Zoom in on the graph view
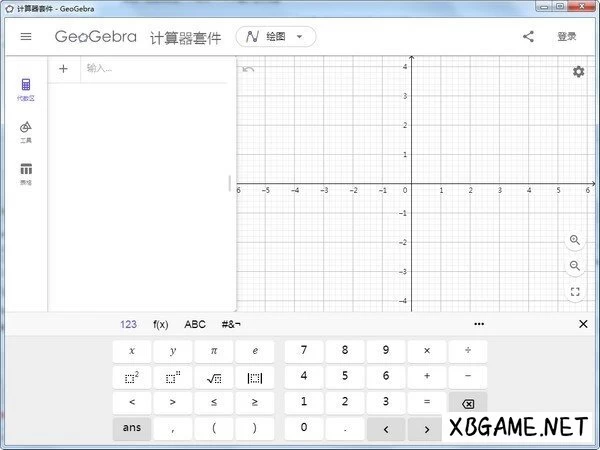This screenshot has height=450, width=600. coord(575,240)
